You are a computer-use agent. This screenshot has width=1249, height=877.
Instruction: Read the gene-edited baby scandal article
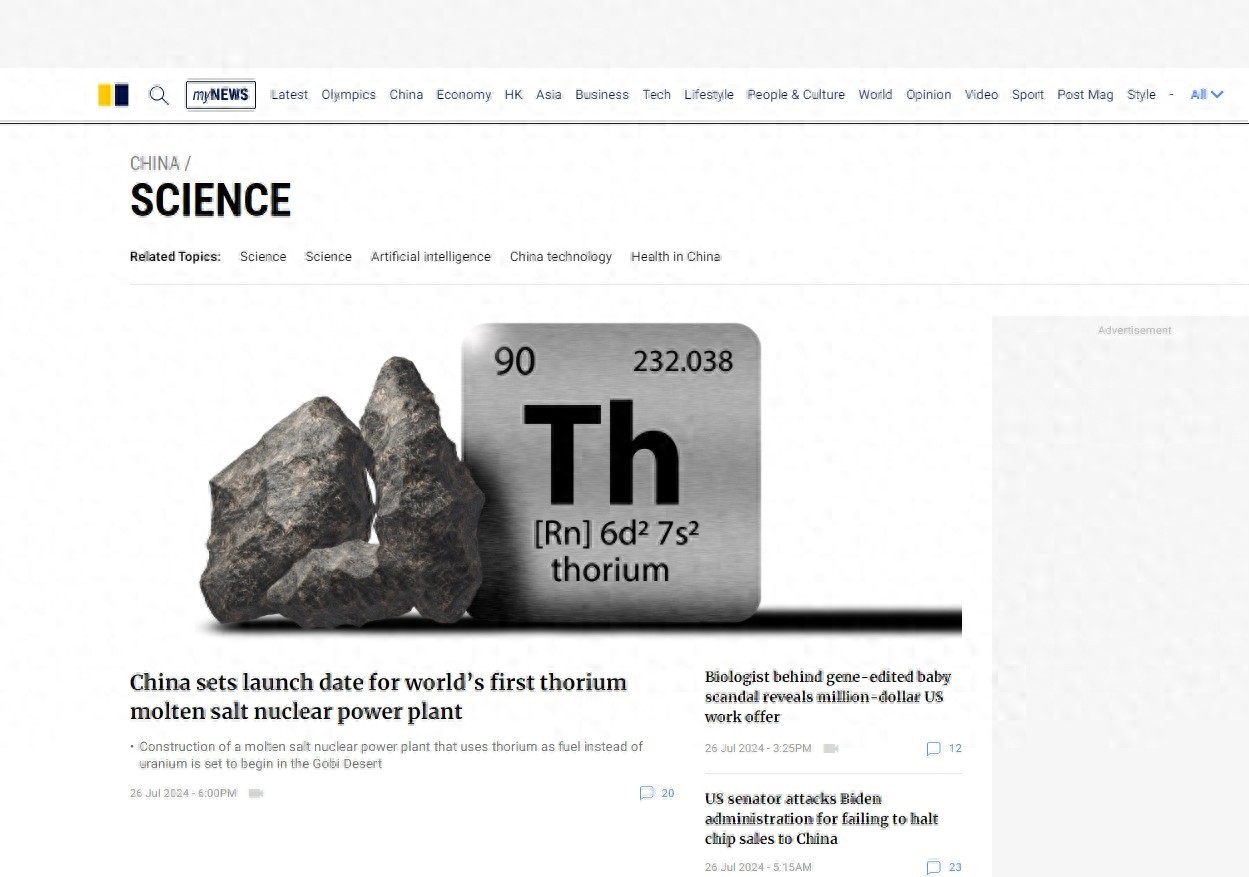coord(827,696)
